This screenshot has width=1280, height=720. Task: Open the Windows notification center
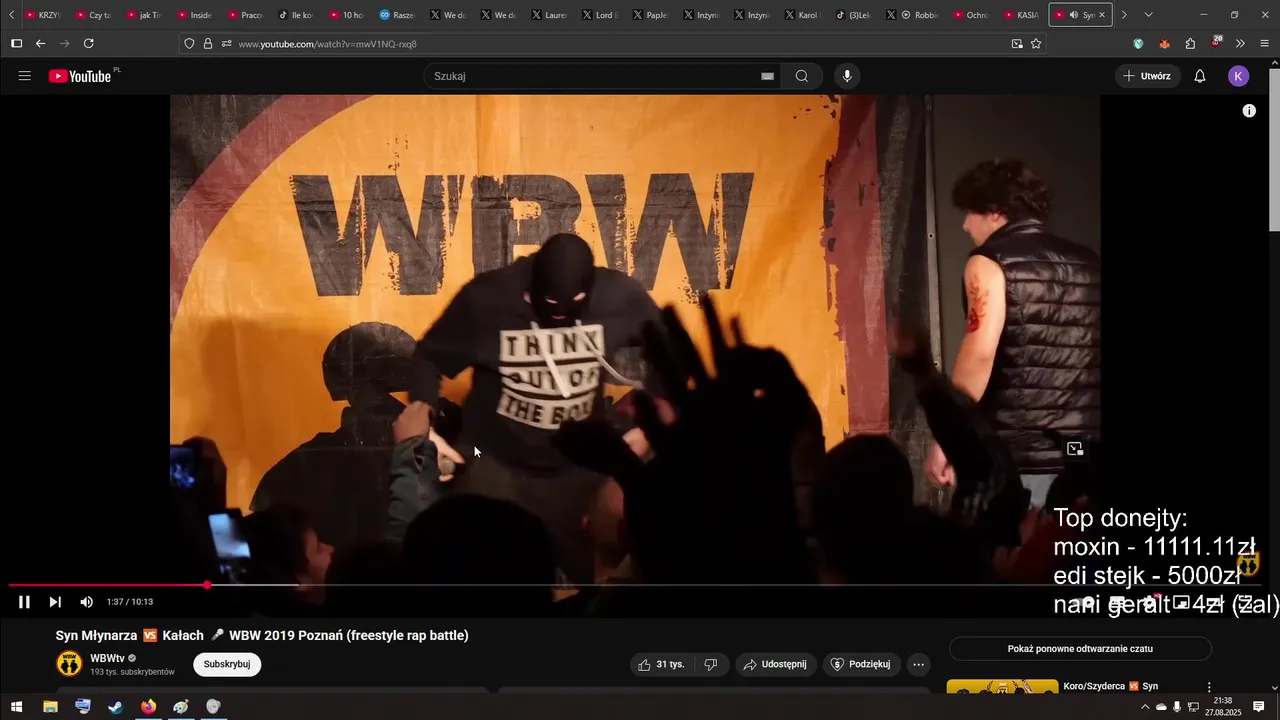(1259, 707)
